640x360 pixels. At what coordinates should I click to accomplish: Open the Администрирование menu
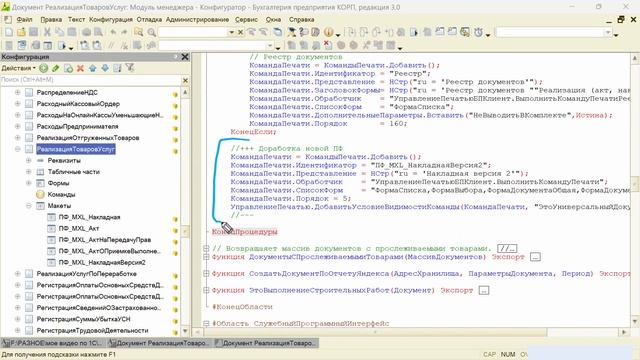(197, 19)
